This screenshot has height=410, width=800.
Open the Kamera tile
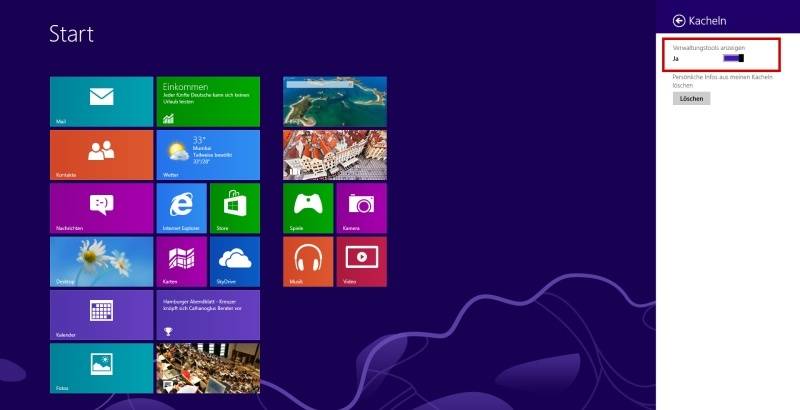point(362,208)
